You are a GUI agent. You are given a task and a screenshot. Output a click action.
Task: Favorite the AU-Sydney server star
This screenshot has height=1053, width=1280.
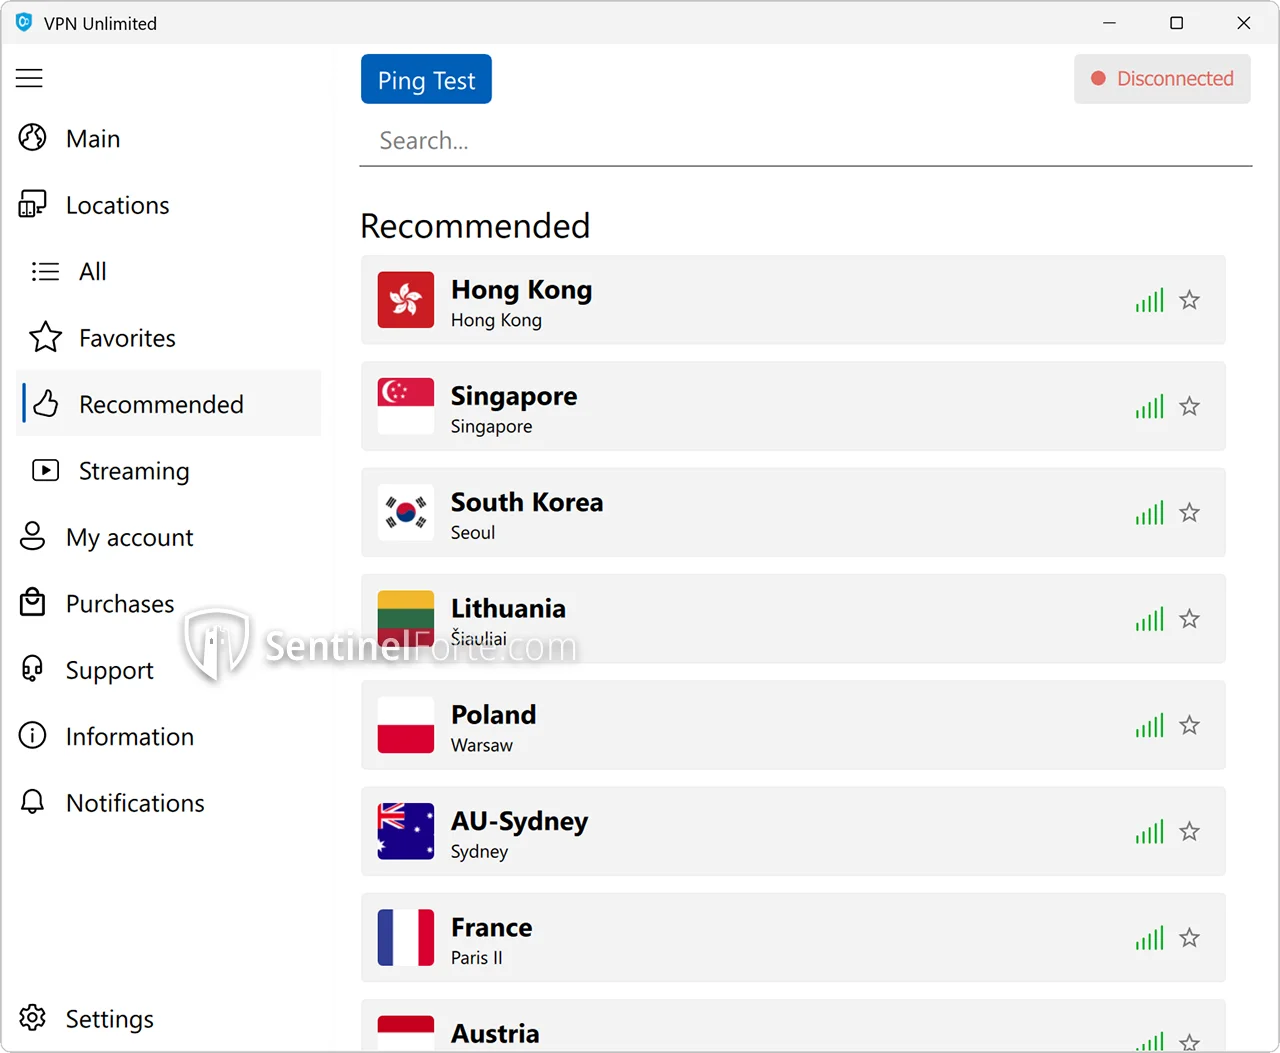pos(1189,831)
